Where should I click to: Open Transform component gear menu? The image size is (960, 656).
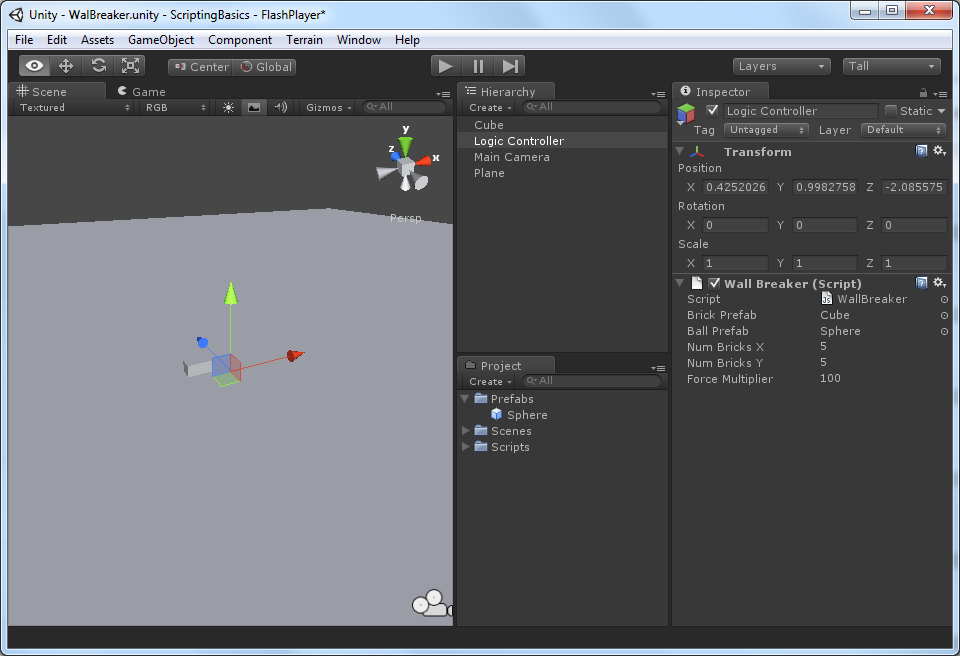coord(939,151)
